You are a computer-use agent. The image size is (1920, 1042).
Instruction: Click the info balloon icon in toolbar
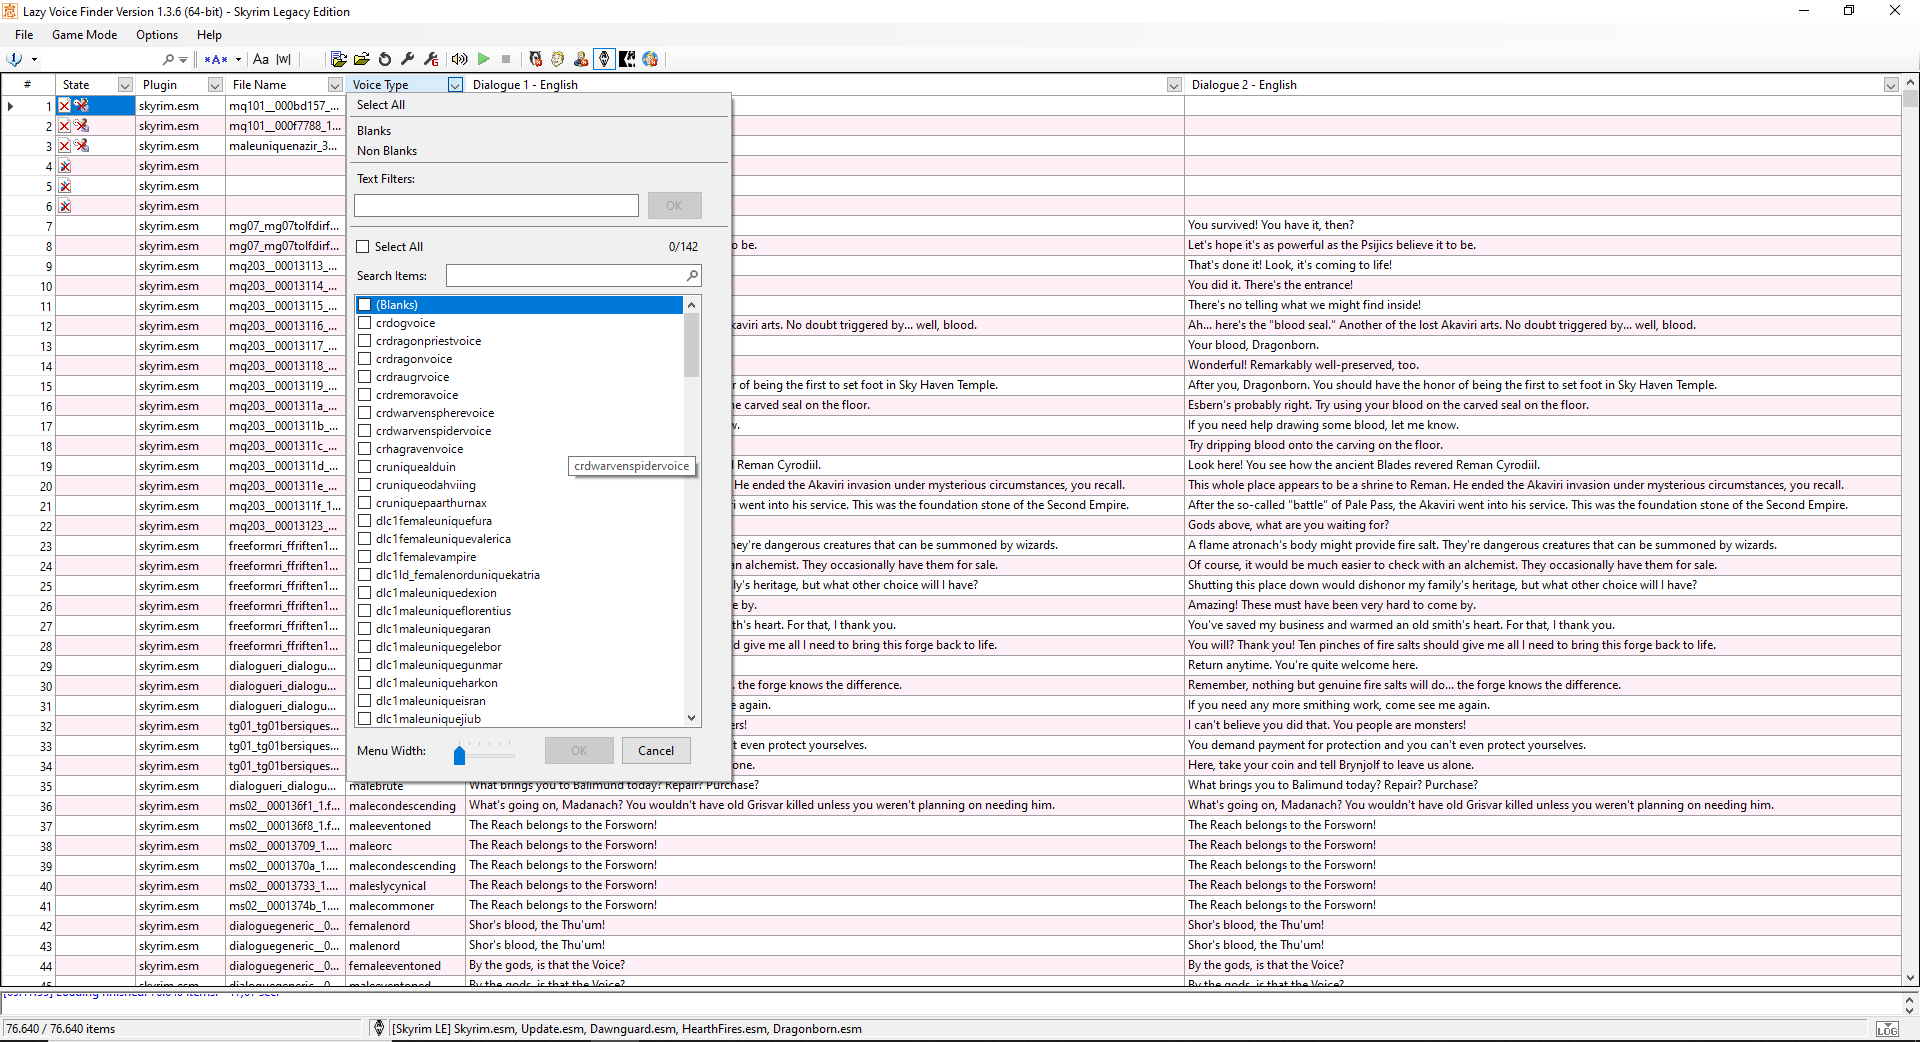click(x=15, y=59)
